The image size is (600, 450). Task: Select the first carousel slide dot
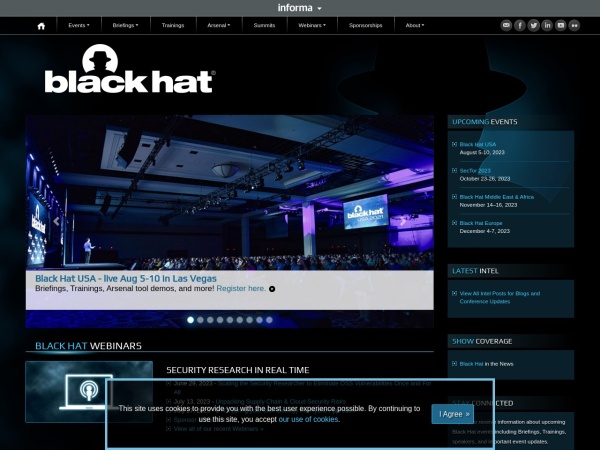coord(191,320)
